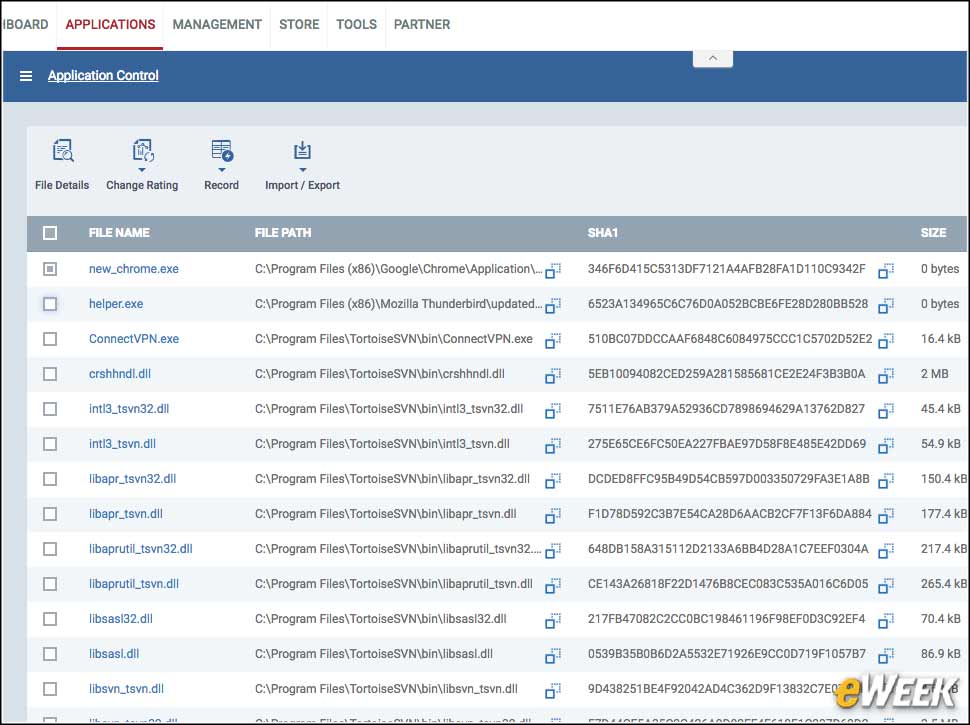Screen dimensions: 970x725
Task: Check the ConnectVPN.exe row checkbox
Action: click(x=50, y=339)
